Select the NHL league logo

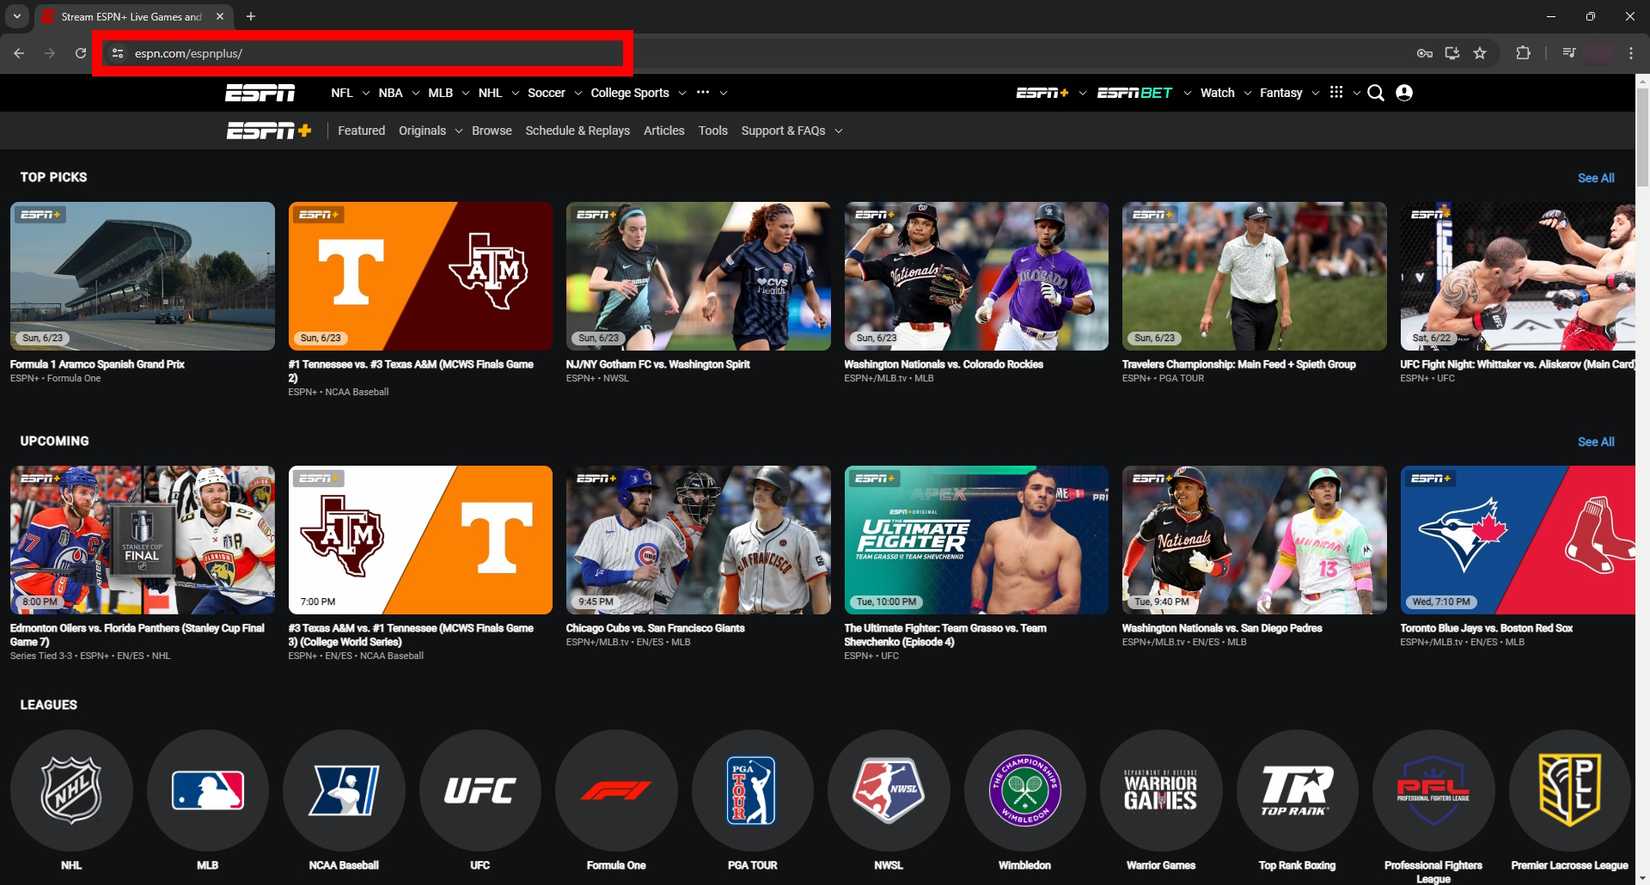pos(71,791)
